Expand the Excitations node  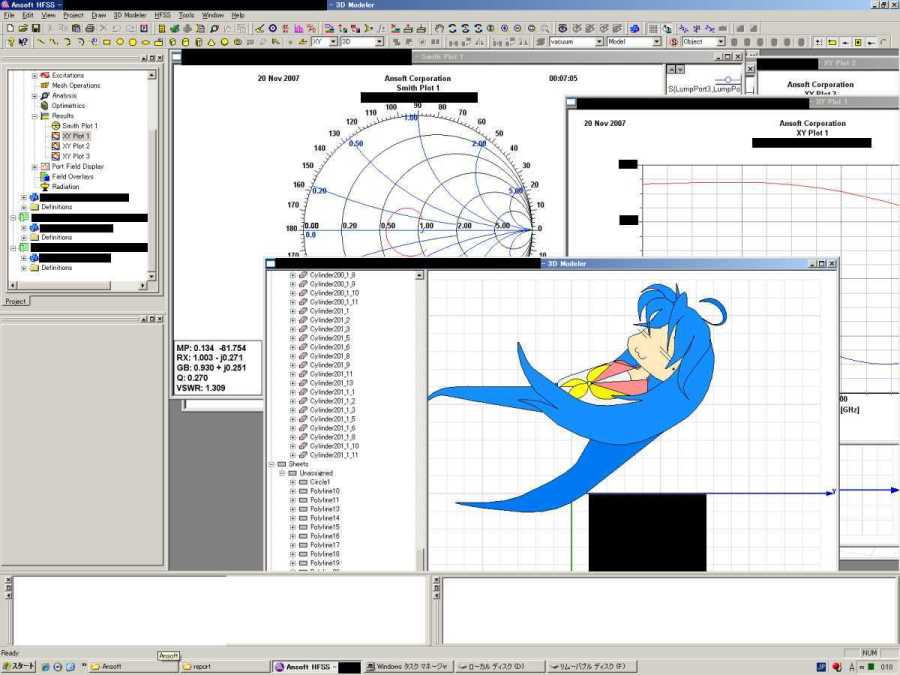[34, 76]
